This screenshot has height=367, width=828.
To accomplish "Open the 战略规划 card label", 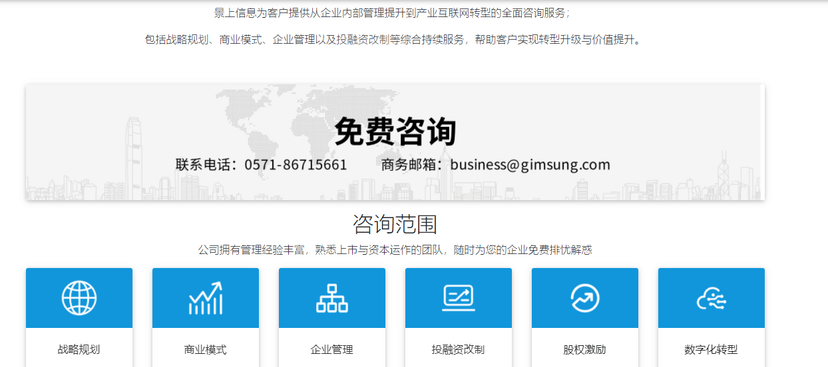I will click(79, 350).
